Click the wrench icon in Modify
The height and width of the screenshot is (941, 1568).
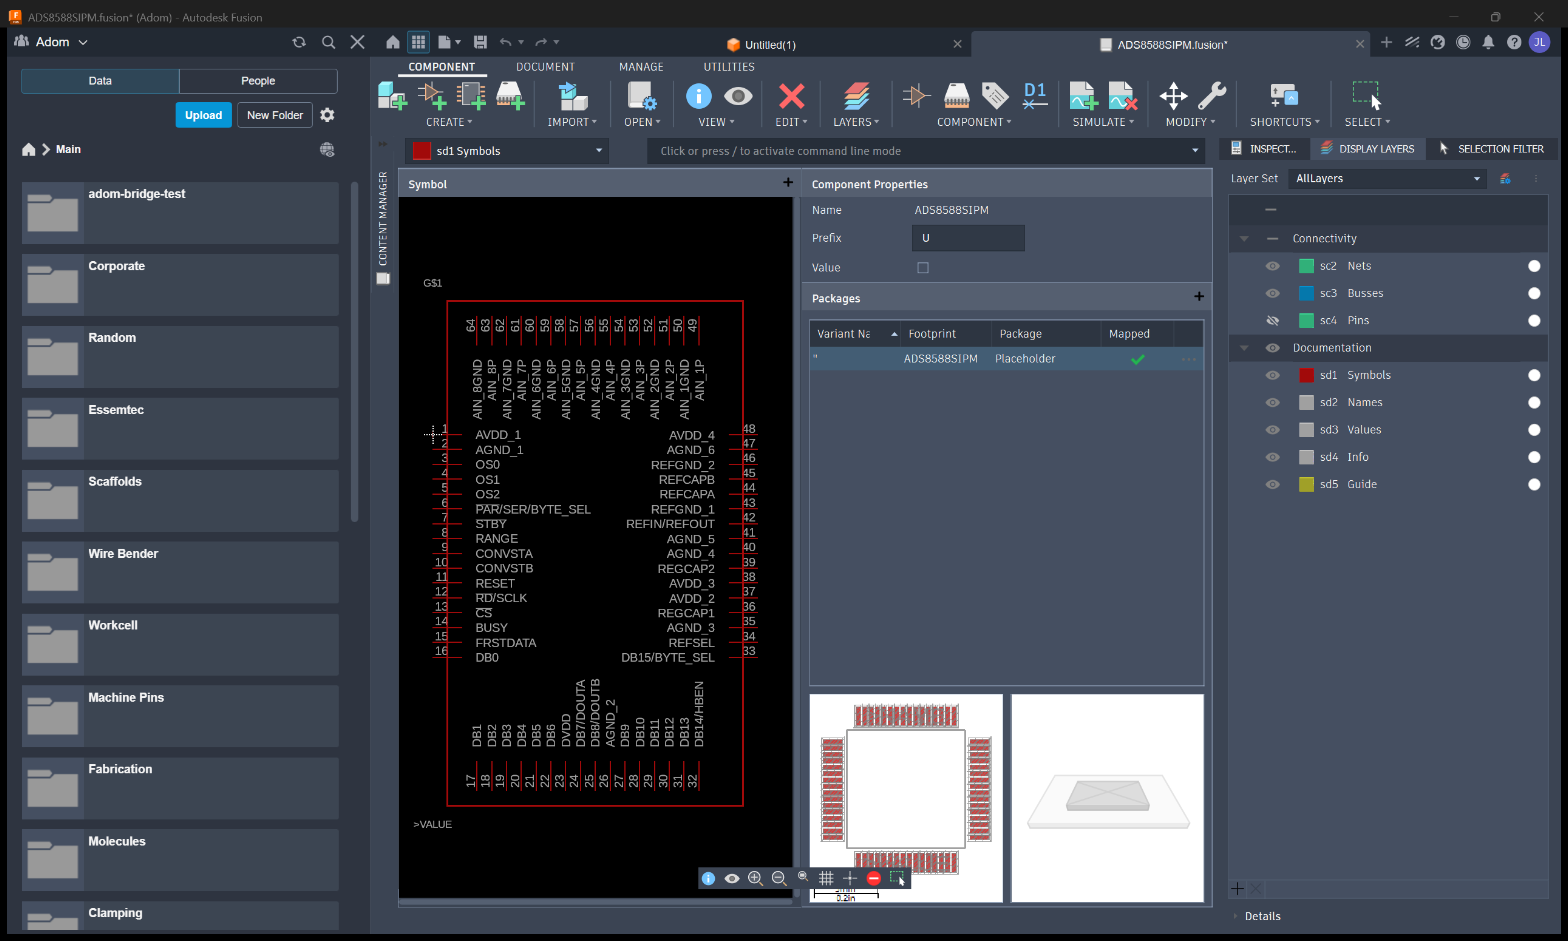point(1212,96)
